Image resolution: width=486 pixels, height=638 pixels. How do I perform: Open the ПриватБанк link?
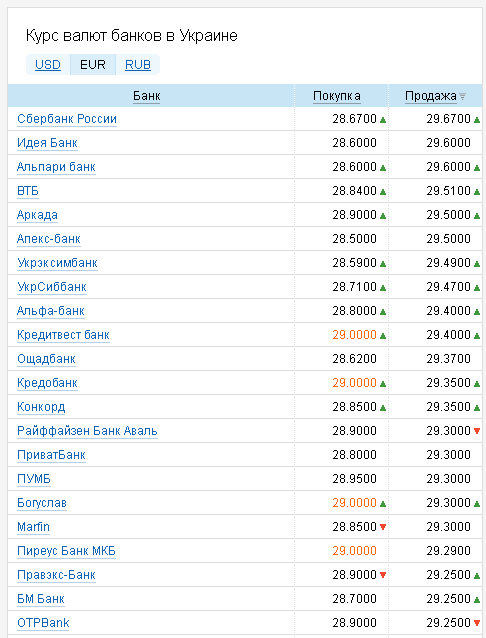click(51, 454)
